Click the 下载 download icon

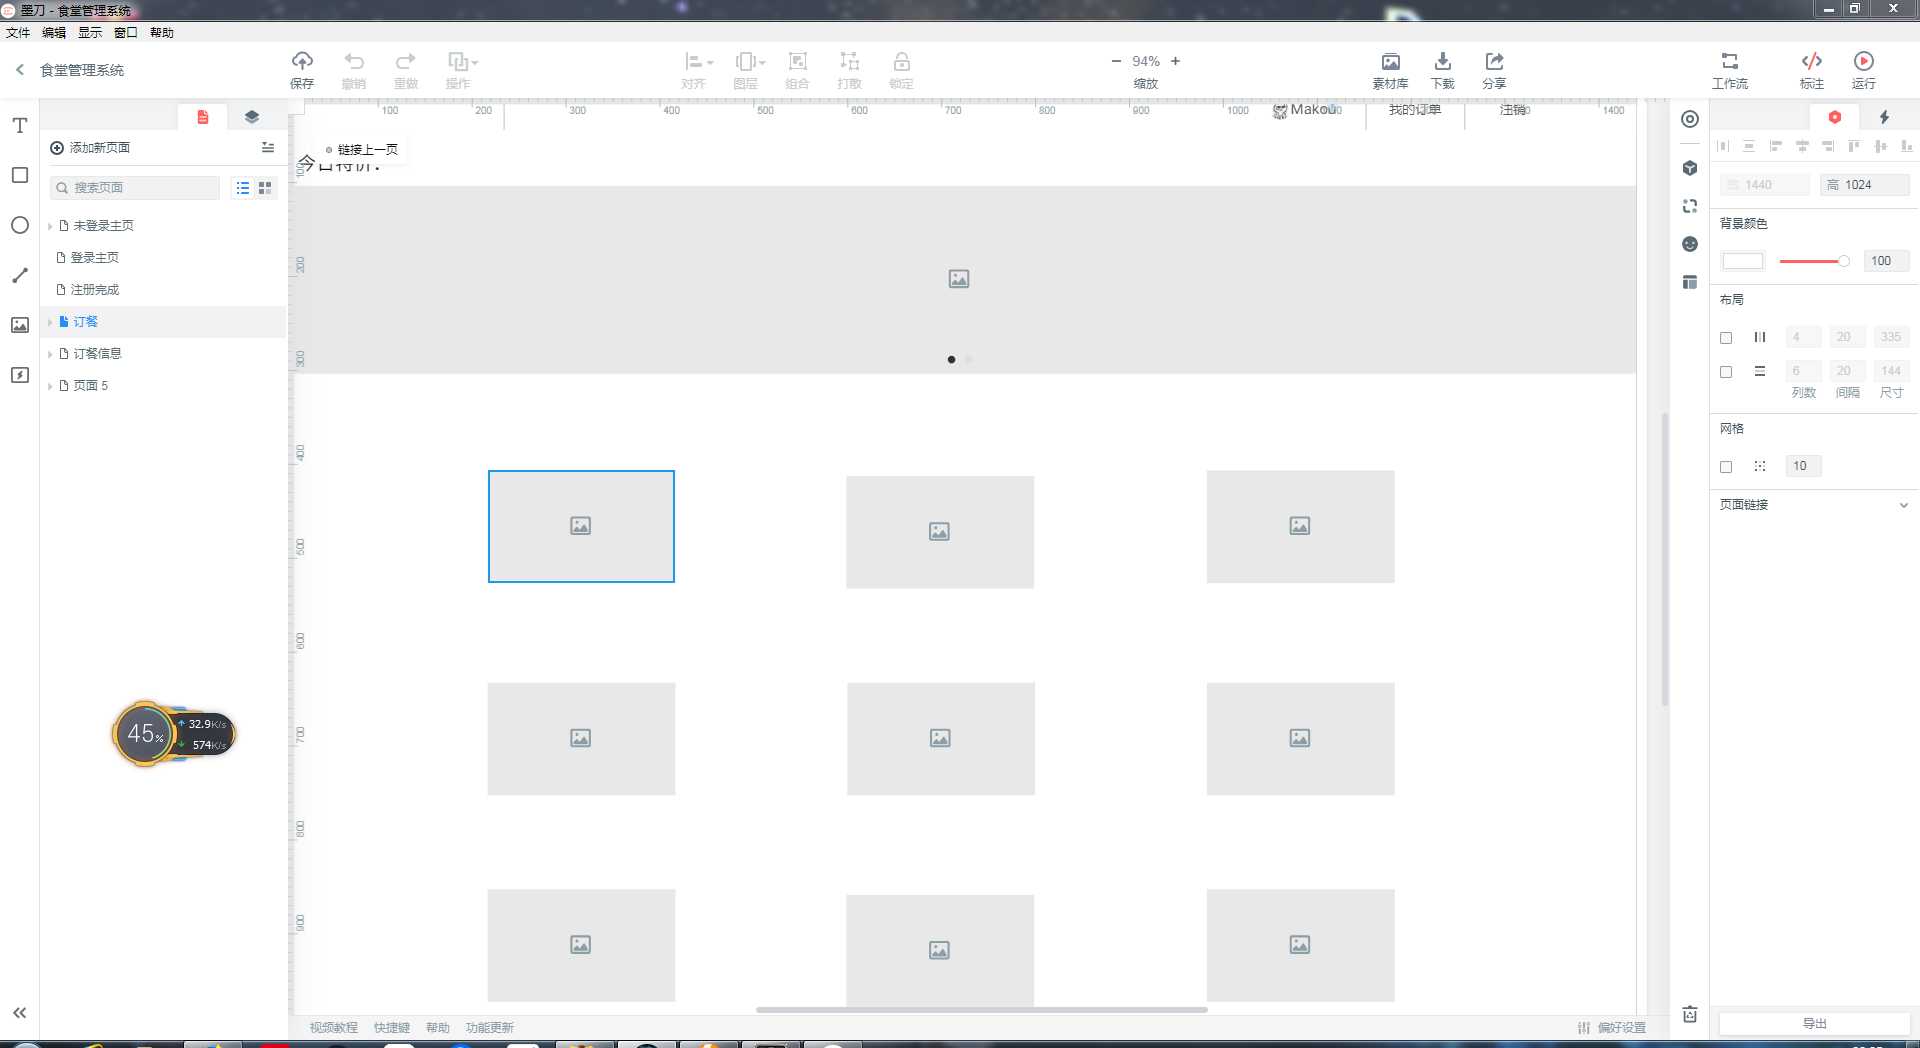pyautogui.click(x=1442, y=61)
